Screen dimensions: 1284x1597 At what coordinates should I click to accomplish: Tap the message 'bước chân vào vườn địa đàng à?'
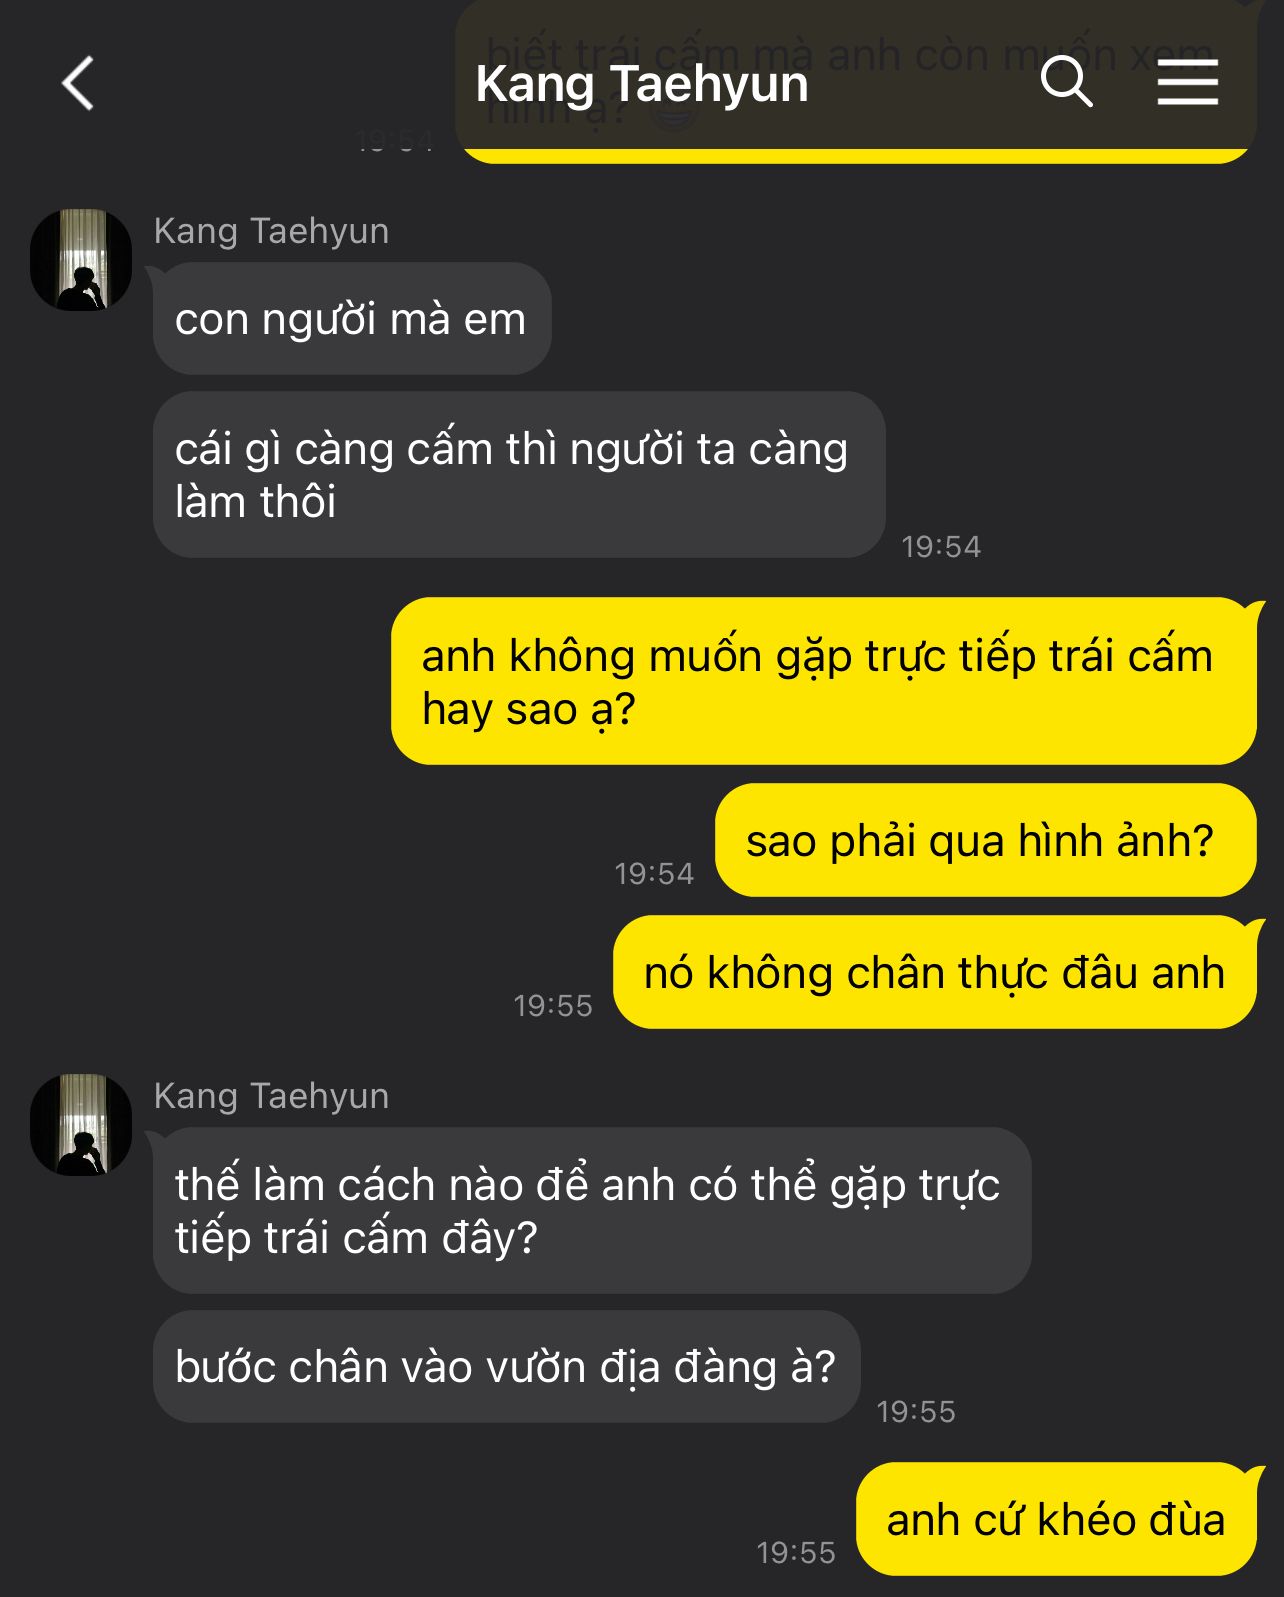coord(506,1367)
